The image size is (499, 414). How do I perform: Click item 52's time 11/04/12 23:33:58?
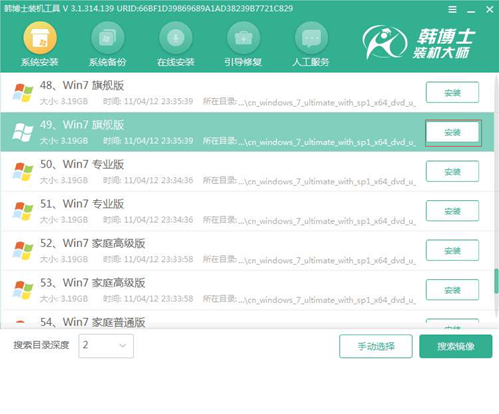point(148,259)
